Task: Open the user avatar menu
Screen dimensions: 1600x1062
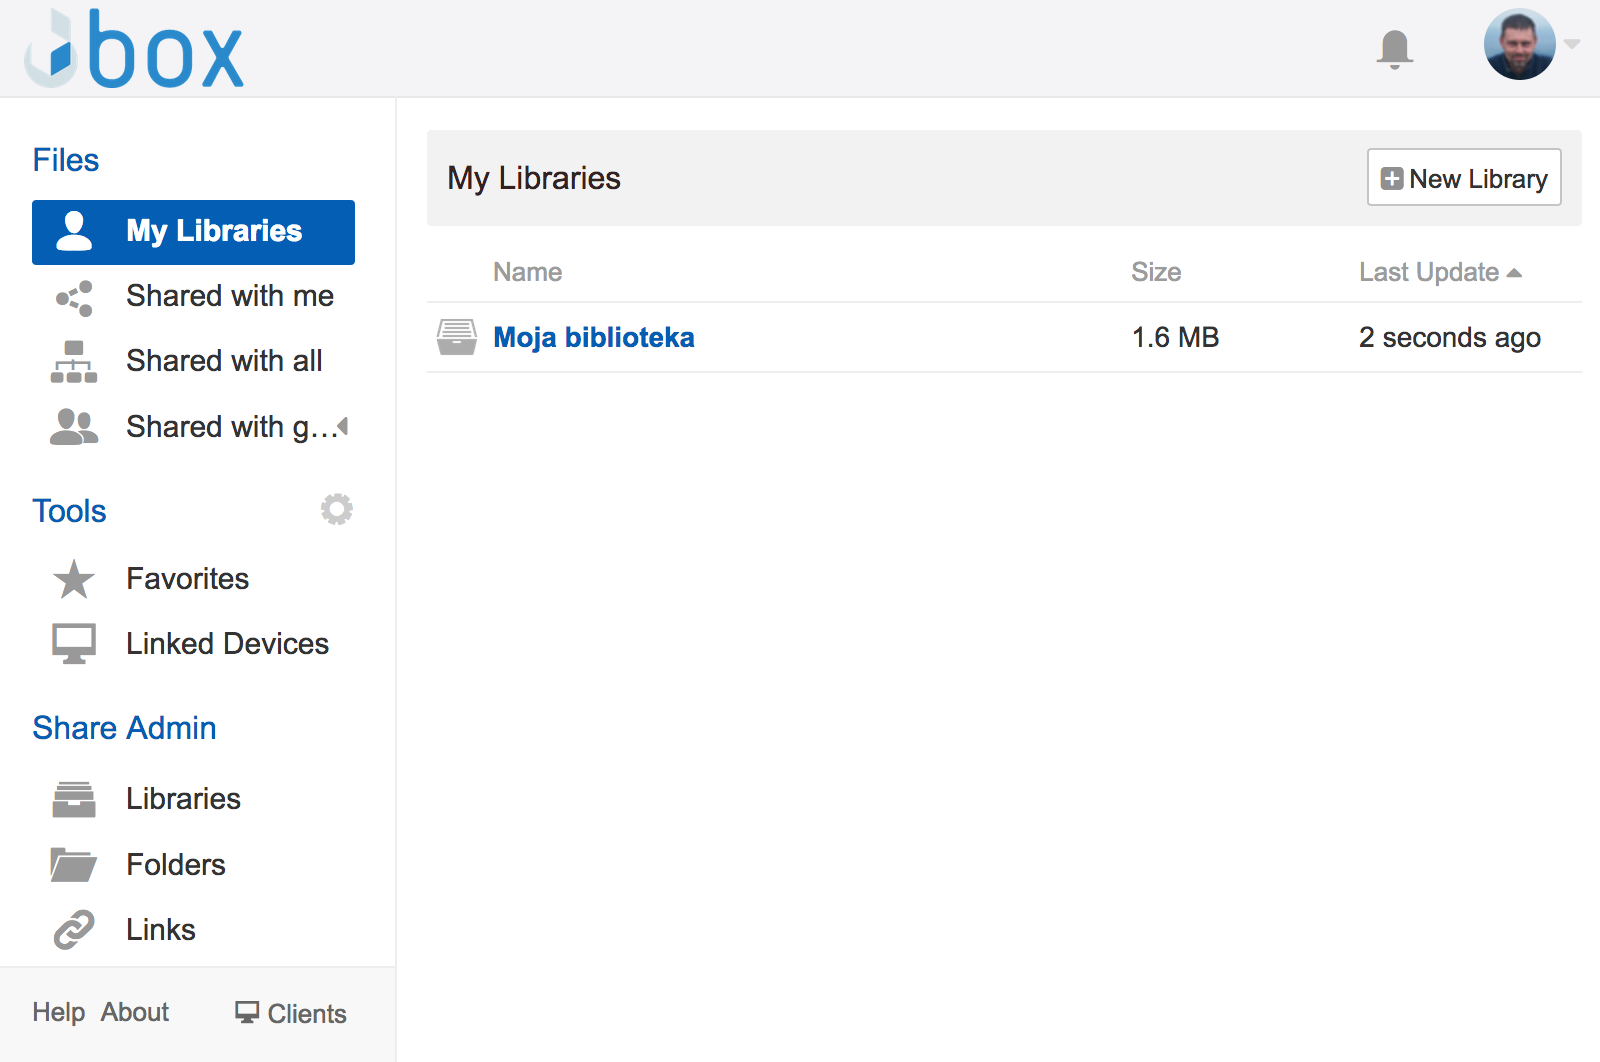Action: (x=1519, y=45)
